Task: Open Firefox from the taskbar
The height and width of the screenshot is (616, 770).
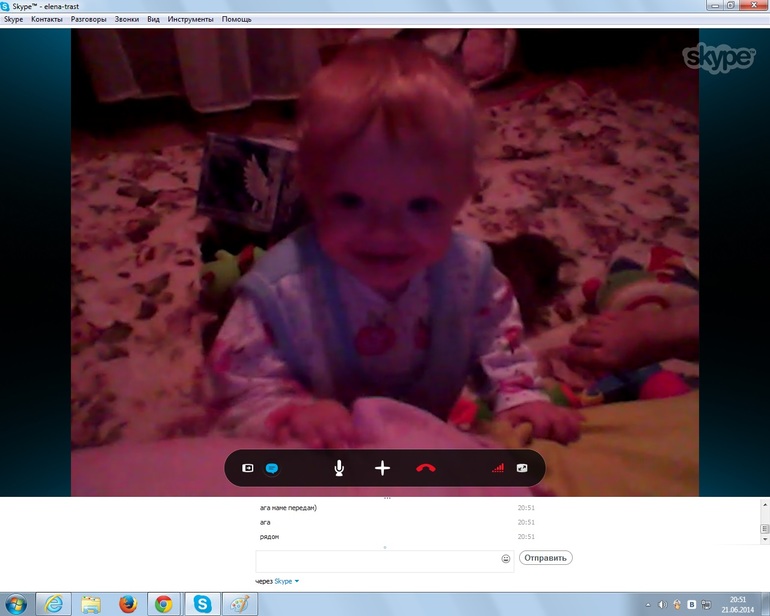Action: (127, 604)
